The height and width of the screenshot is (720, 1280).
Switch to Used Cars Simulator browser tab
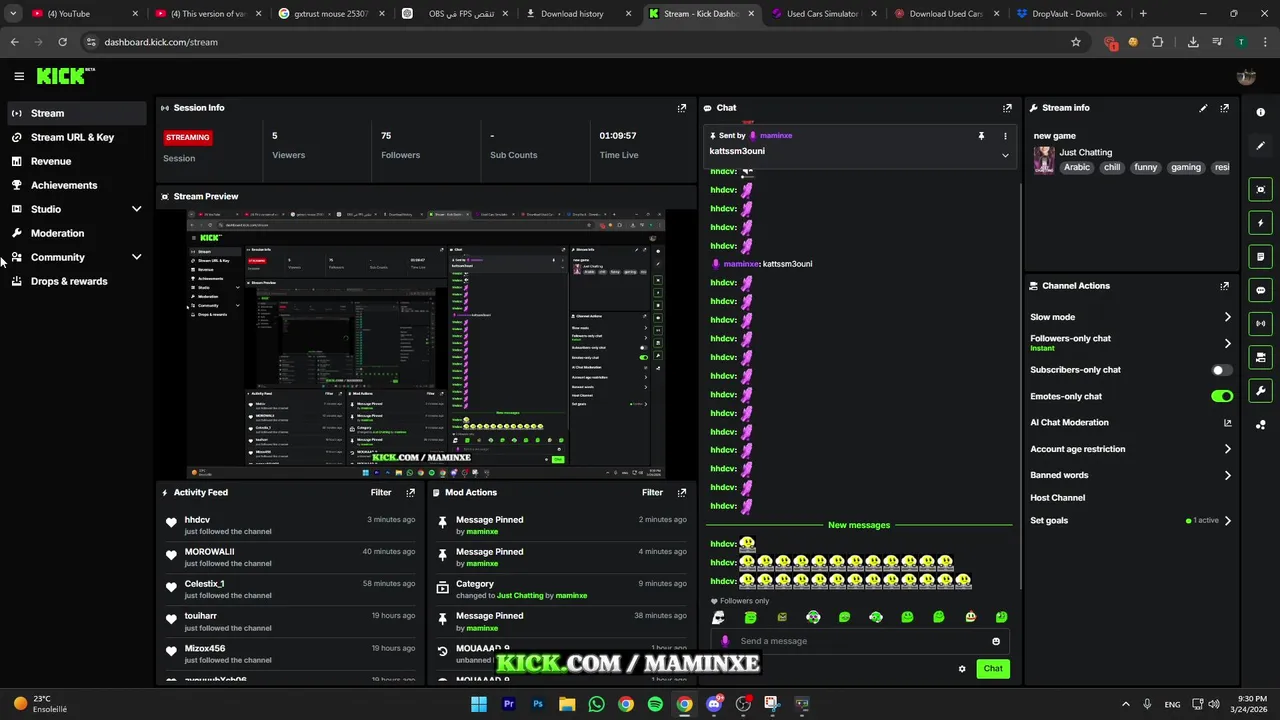click(x=826, y=14)
